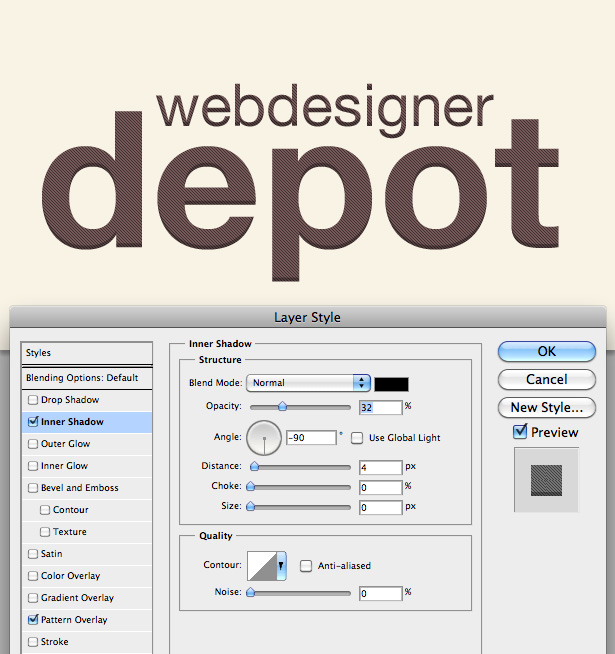Viewport: 615px width, 654px height.
Task: Uncheck the Preview checkbox
Action: pyautogui.click(x=520, y=432)
